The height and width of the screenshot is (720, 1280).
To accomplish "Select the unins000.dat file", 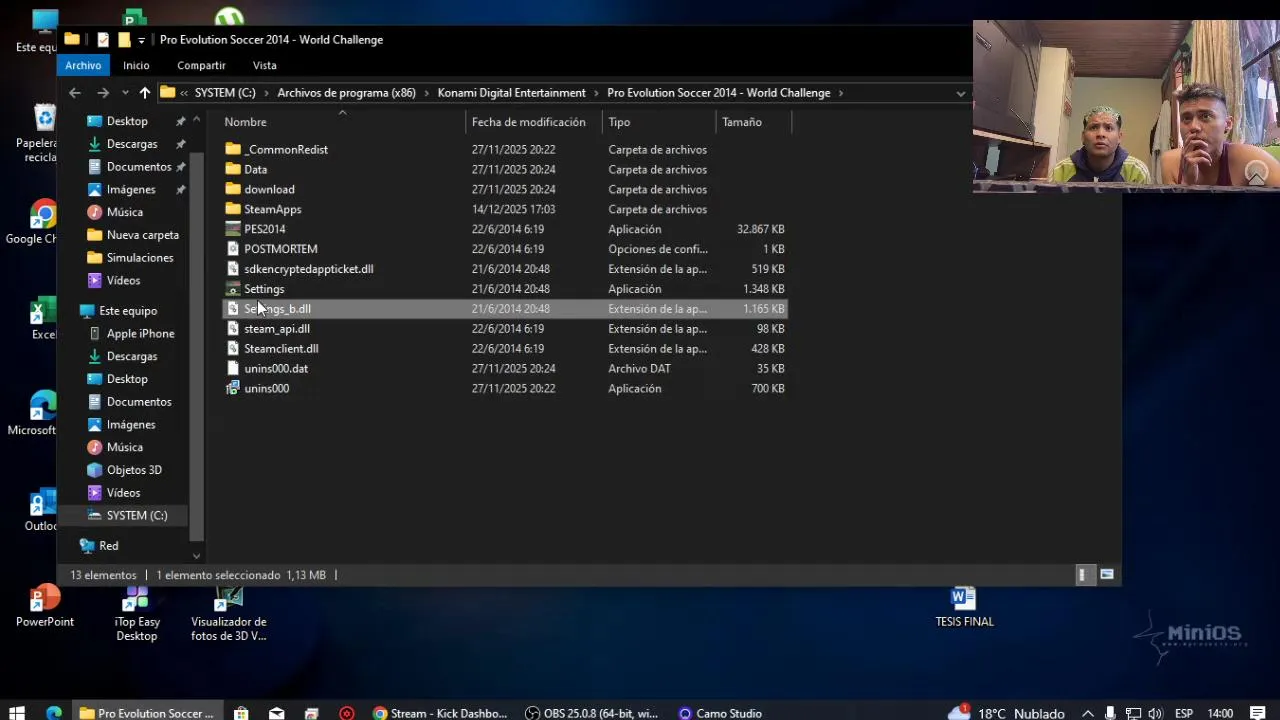I will coord(276,369).
